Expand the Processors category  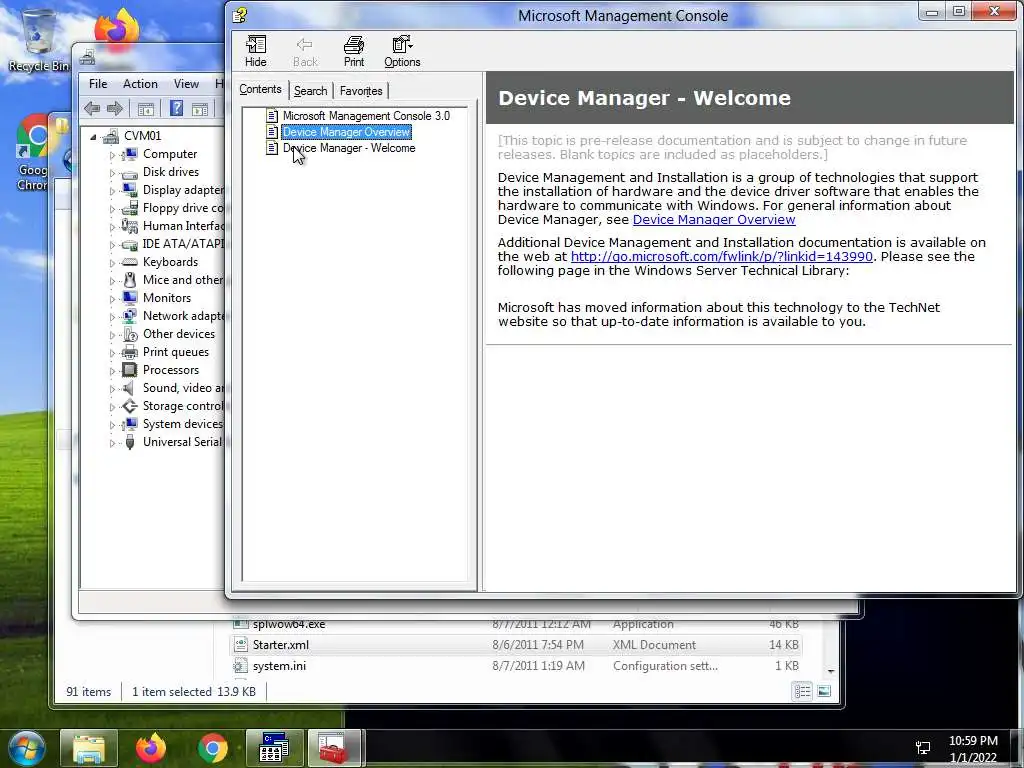pyautogui.click(x=112, y=371)
